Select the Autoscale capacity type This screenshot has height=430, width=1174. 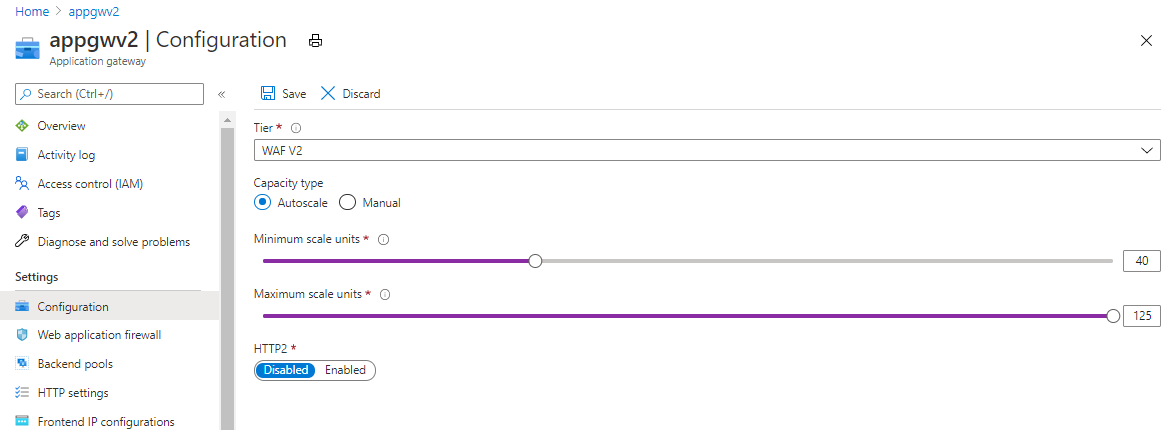(263, 202)
